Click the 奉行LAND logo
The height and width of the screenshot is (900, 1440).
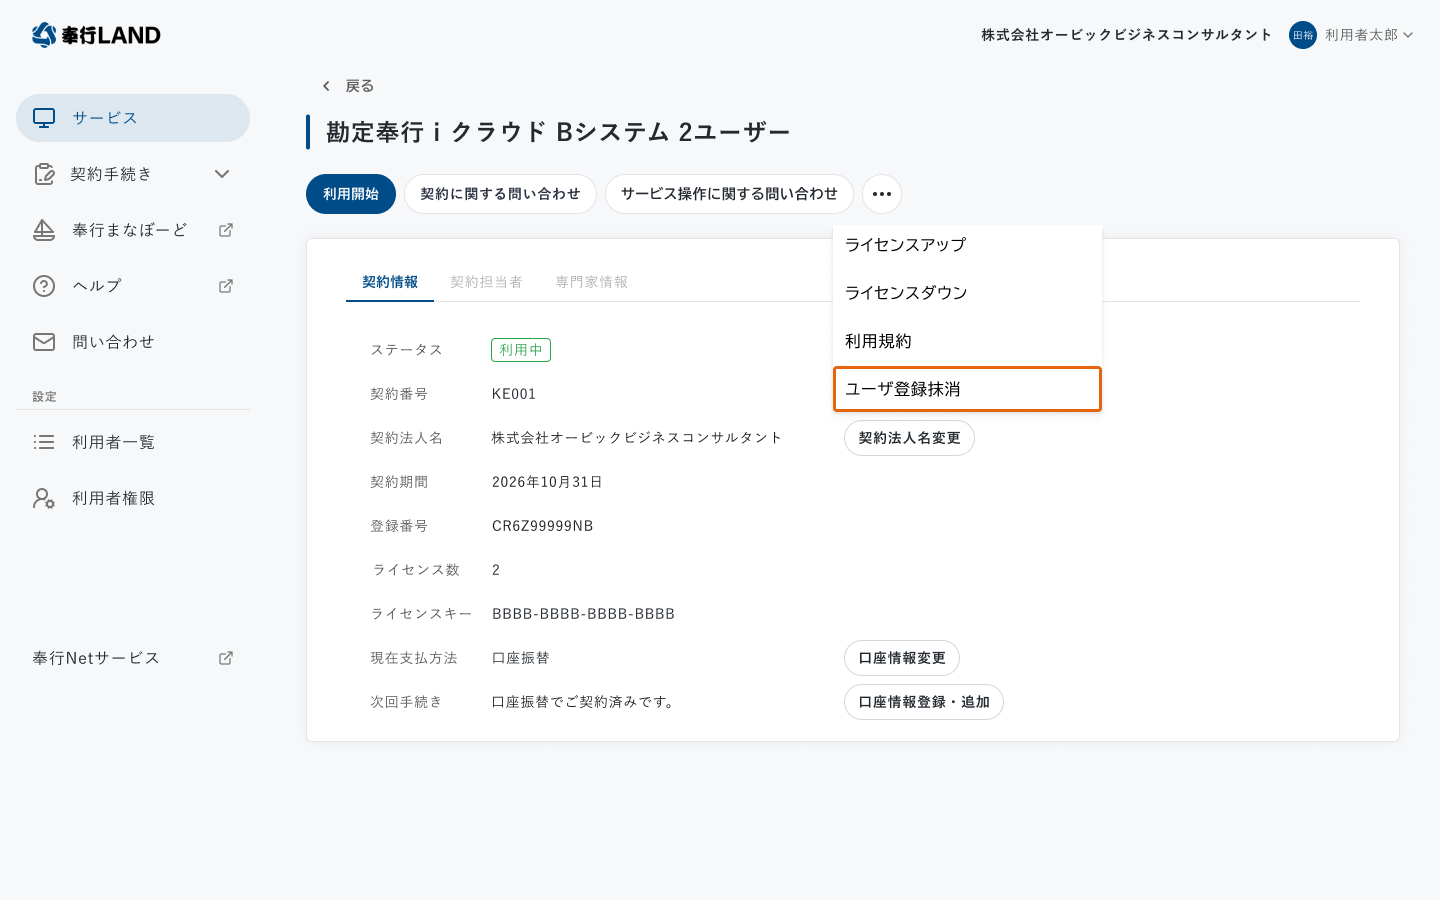click(x=96, y=34)
